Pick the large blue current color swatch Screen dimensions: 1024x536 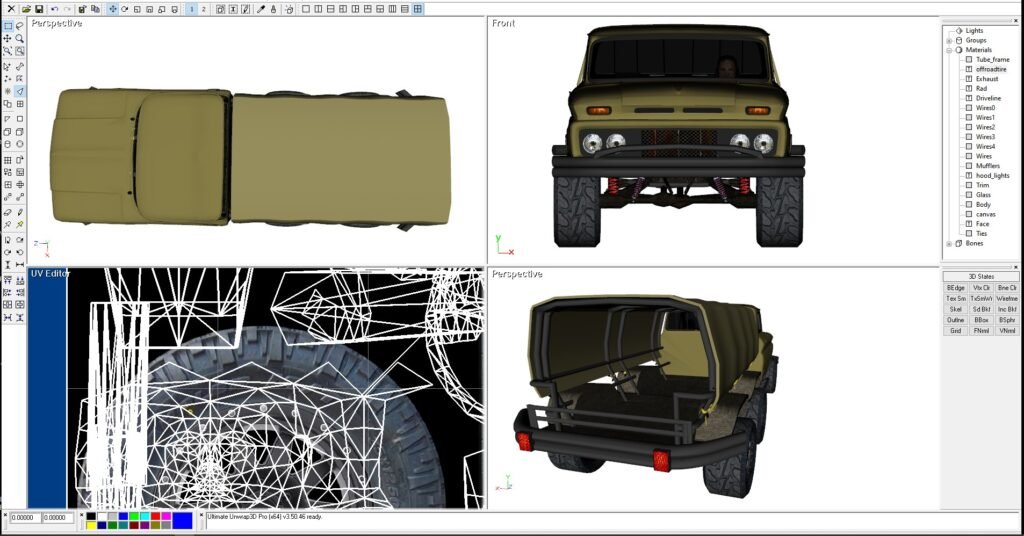[x=182, y=520]
